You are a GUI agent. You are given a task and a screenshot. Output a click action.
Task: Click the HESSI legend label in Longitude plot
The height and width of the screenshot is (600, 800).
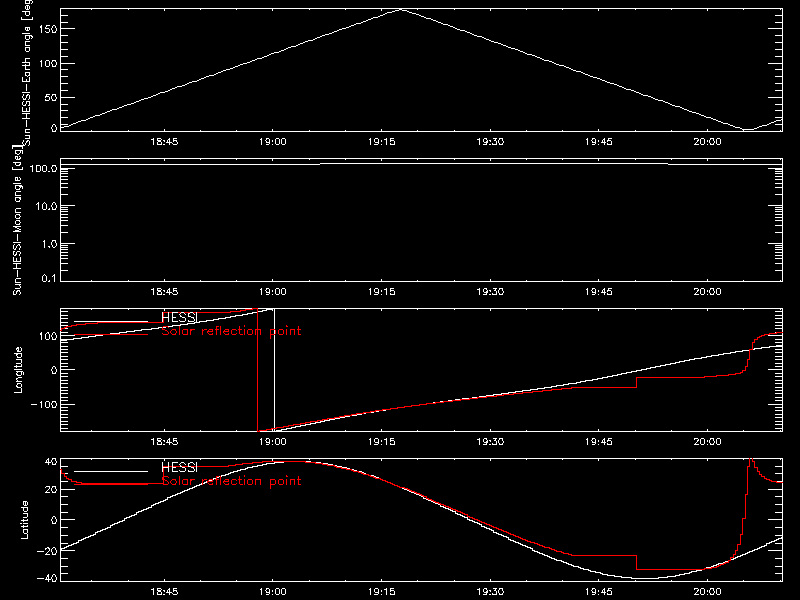(179, 317)
